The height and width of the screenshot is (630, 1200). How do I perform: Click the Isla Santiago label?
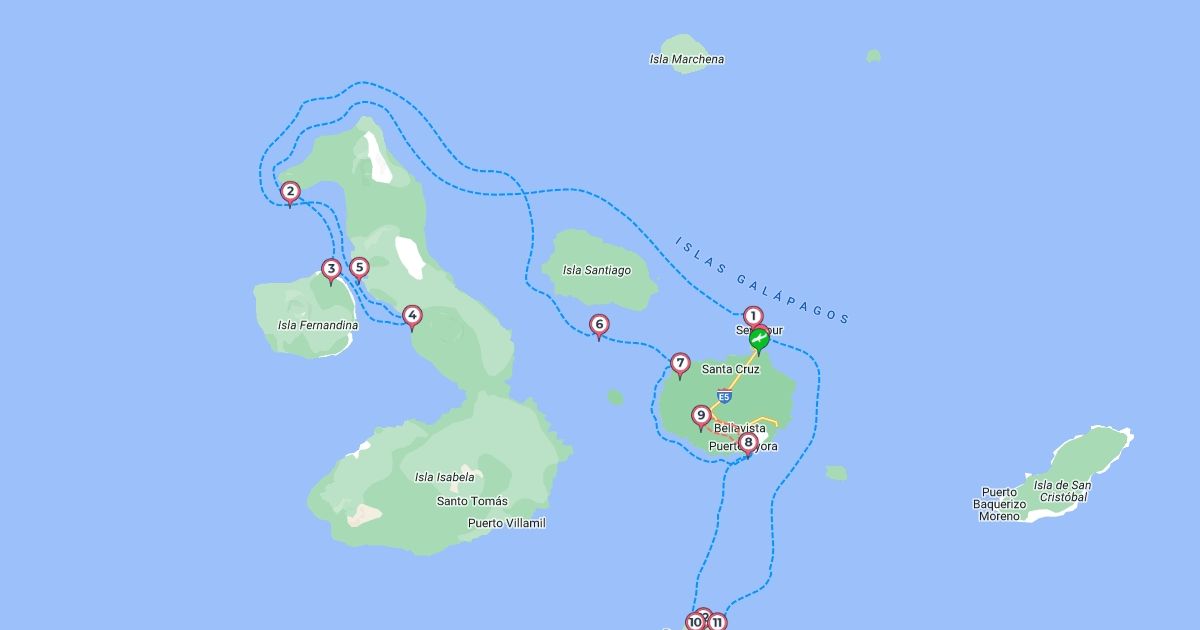pos(597,270)
